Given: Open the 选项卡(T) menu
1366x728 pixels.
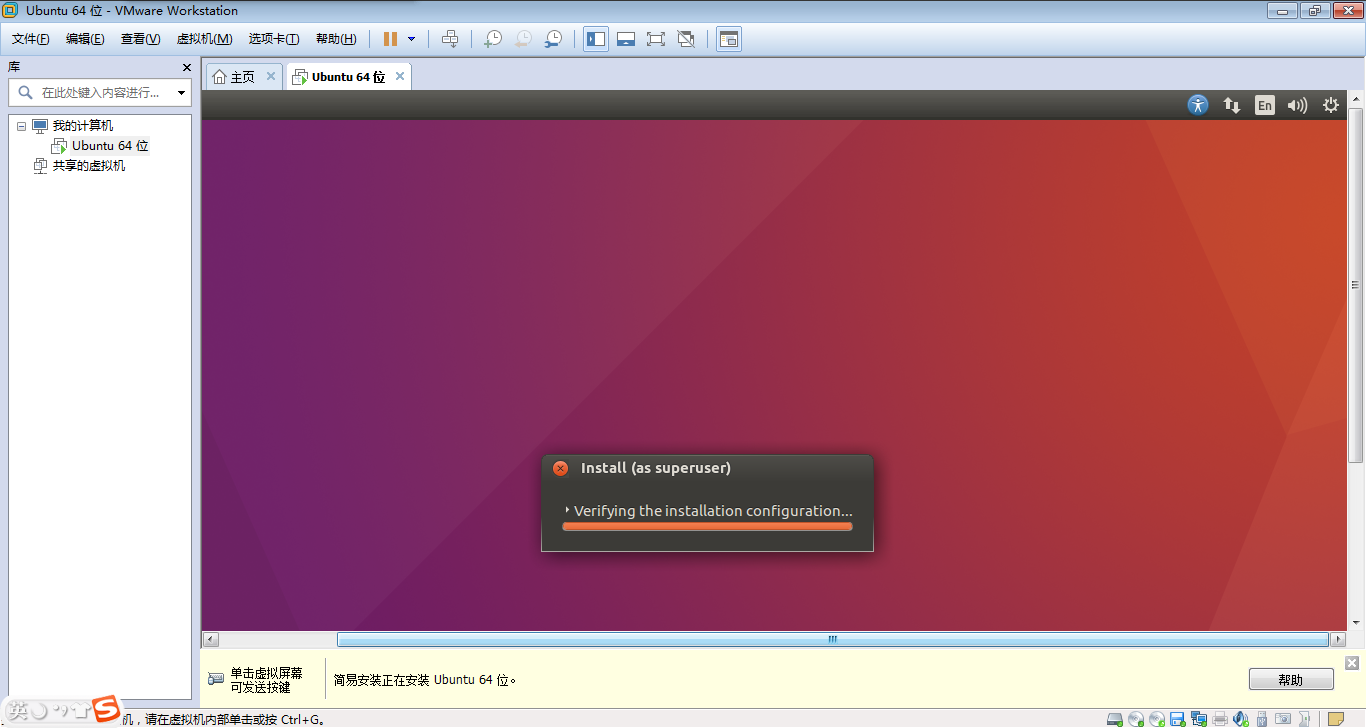Looking at the screenshot, I should 274,39.
